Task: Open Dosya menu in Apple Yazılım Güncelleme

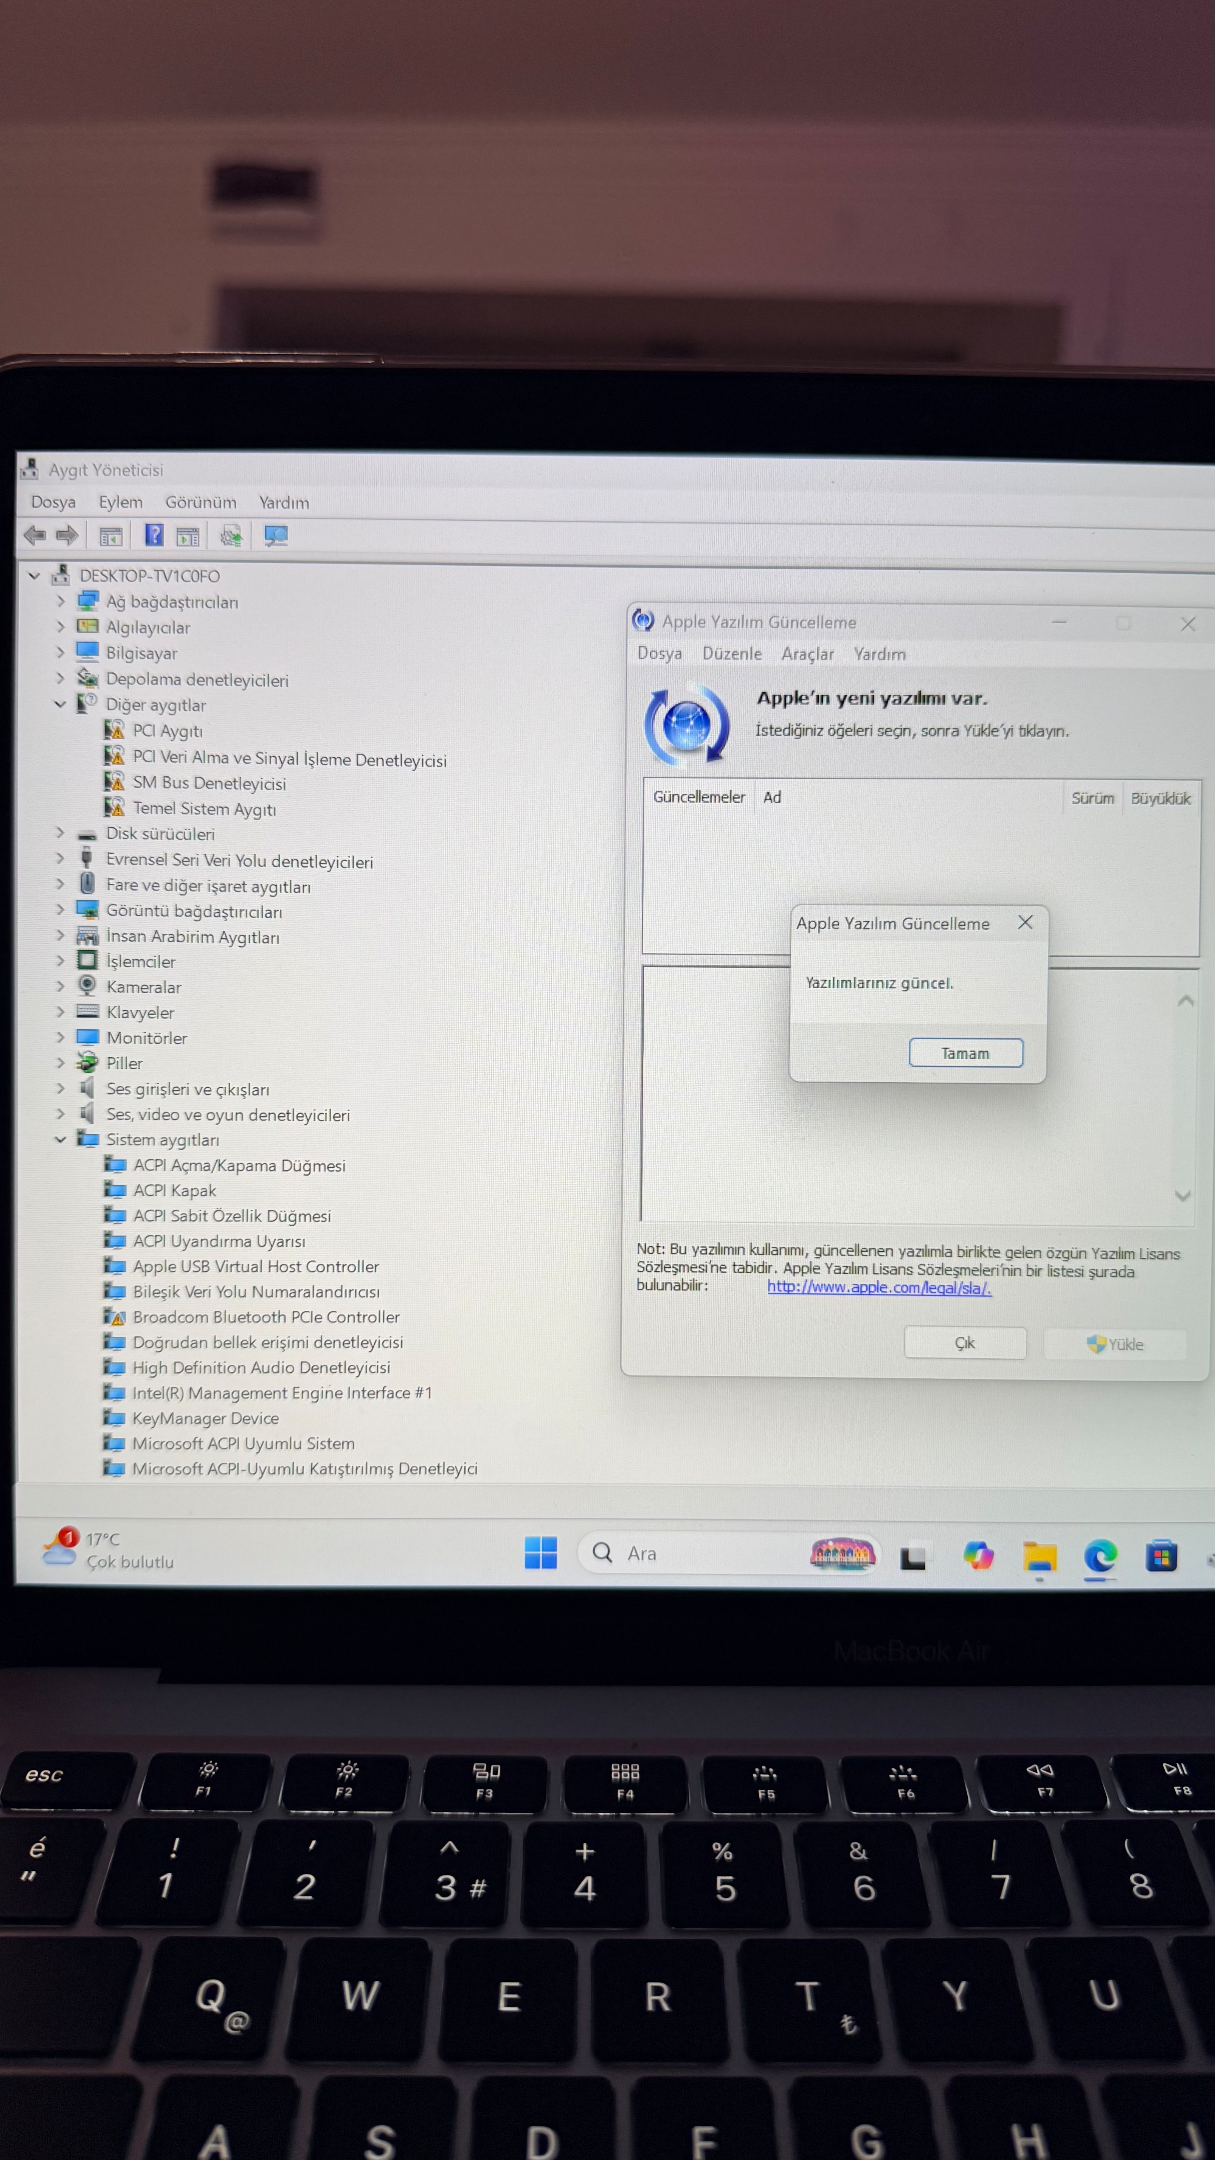Action: (660, 654)
